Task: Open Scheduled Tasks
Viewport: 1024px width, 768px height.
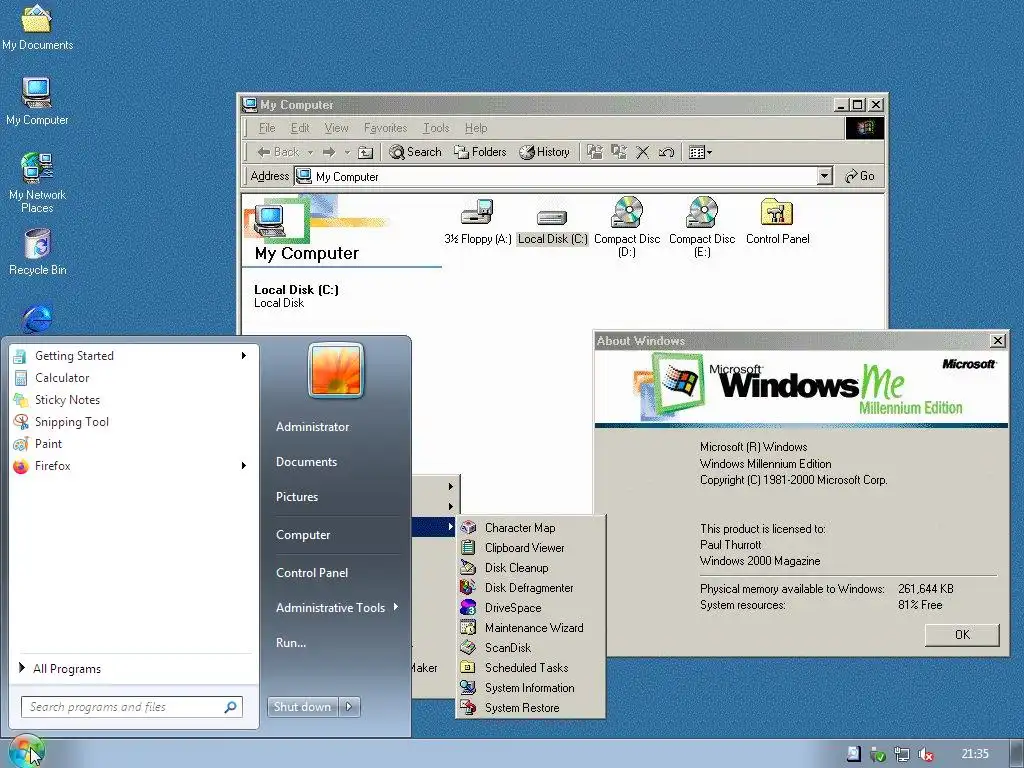Action: (x=530, y=668)
